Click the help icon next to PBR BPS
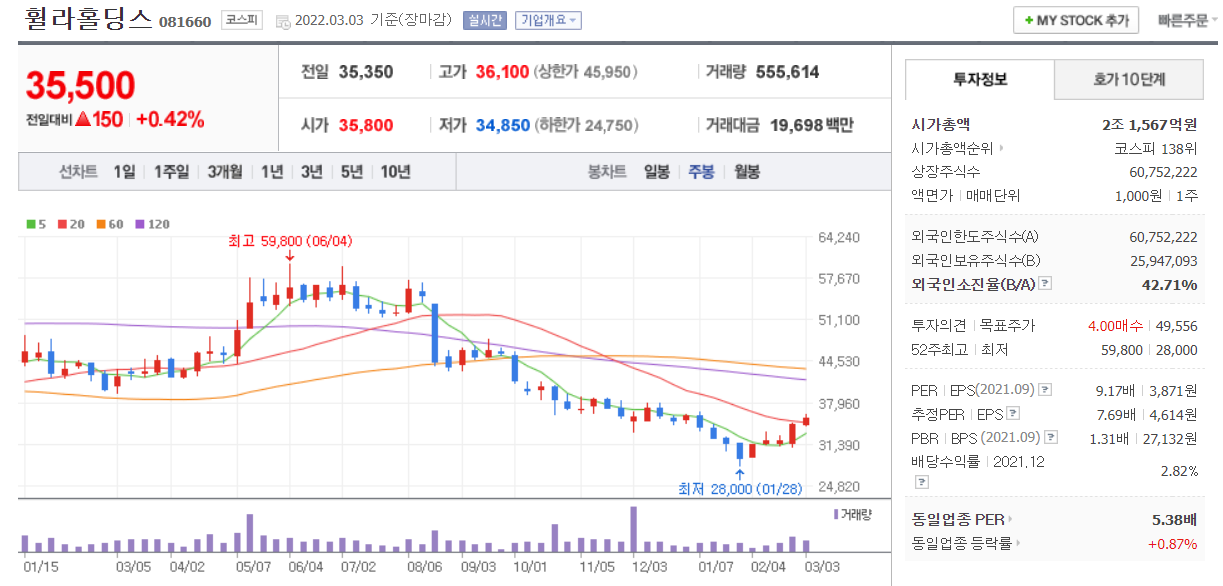 (1049, 437)
